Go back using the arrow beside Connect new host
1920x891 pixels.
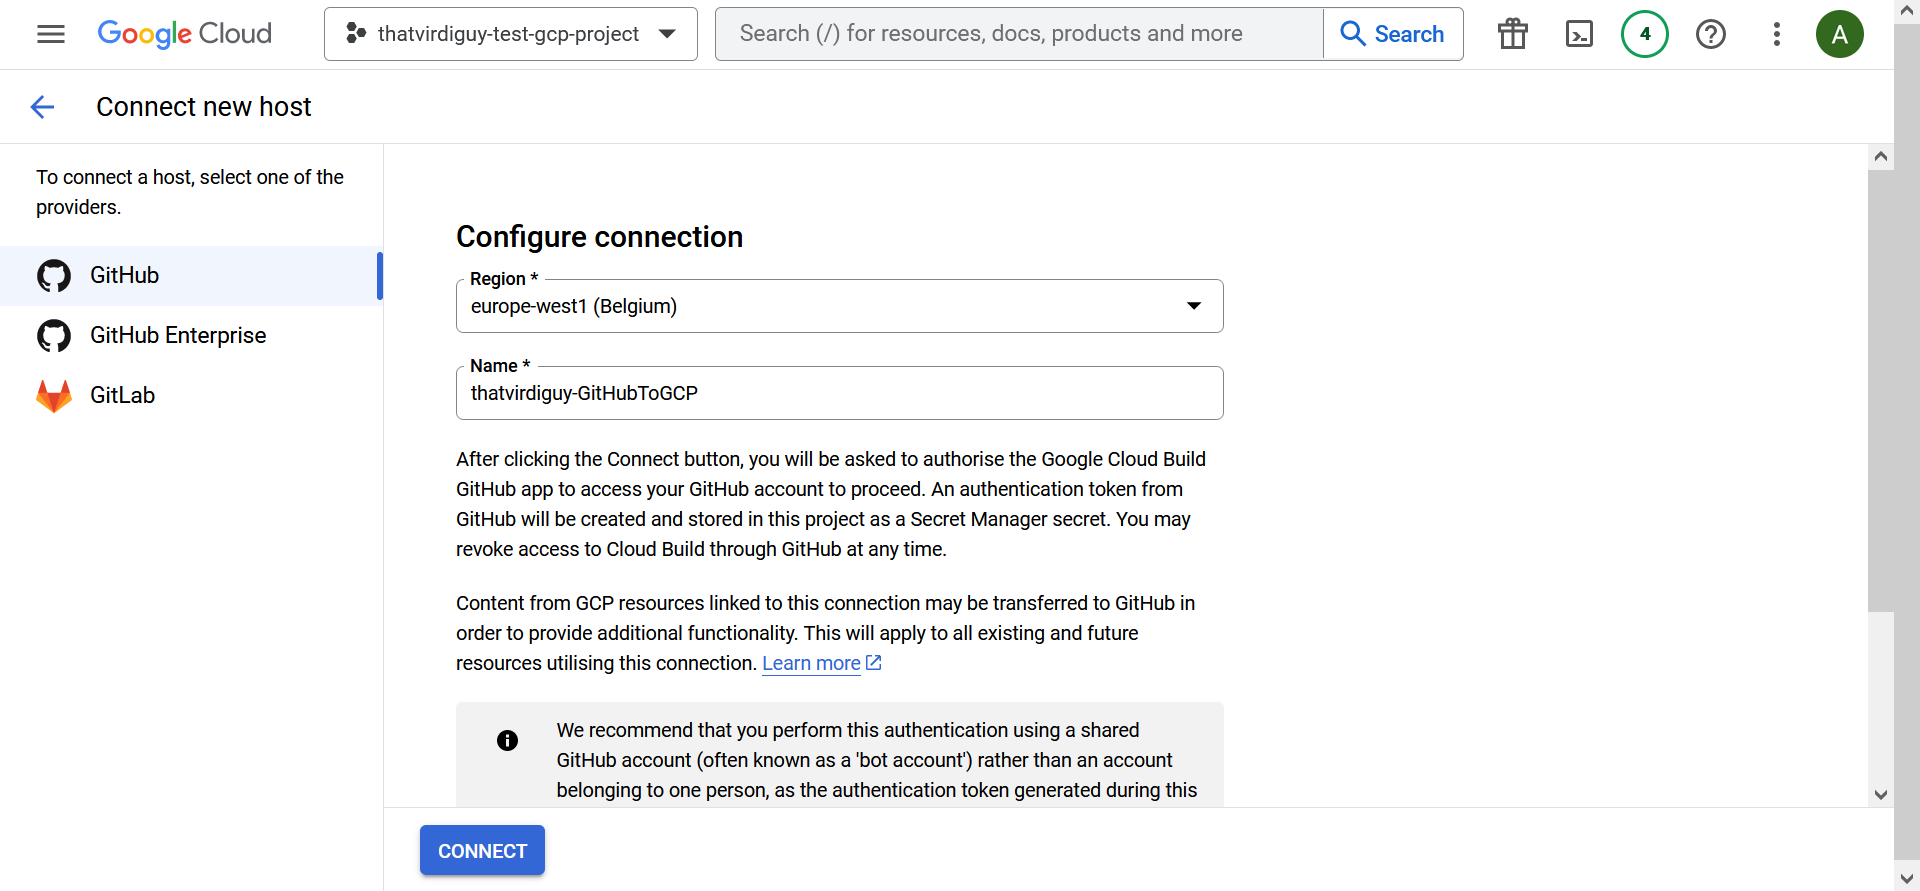coord(42,107)
